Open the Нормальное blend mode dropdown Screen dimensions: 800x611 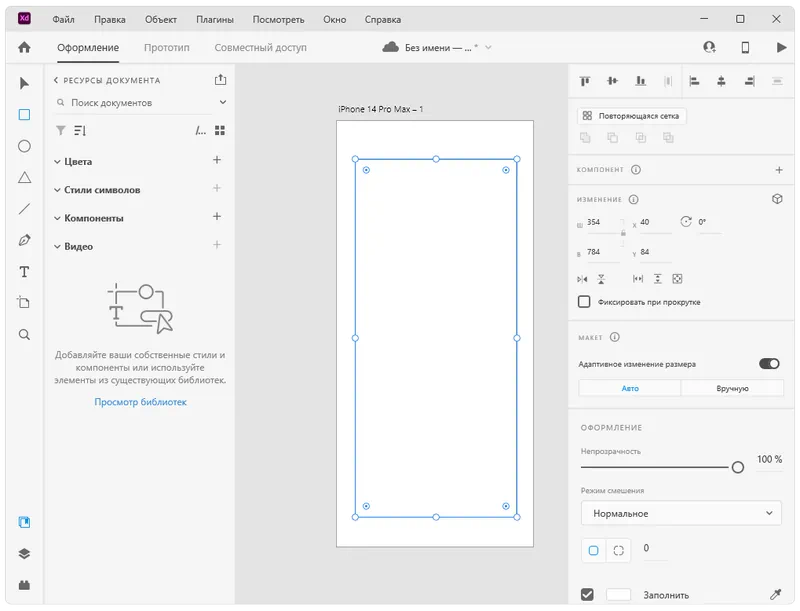pyautogui.click(x=681, y=513)
